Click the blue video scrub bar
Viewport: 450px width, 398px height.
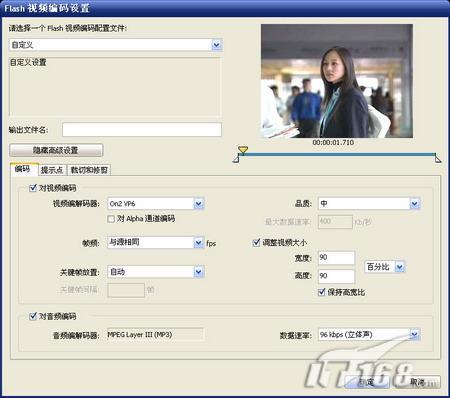(337, 154)
